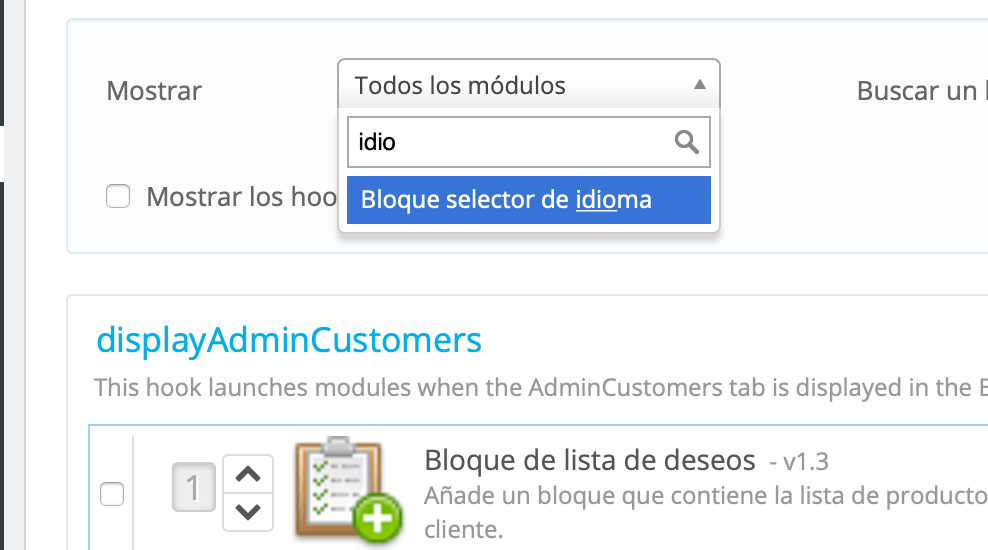
Task: Collapse the Todos los módulos dropdown arrow
Action: (699, 84)
